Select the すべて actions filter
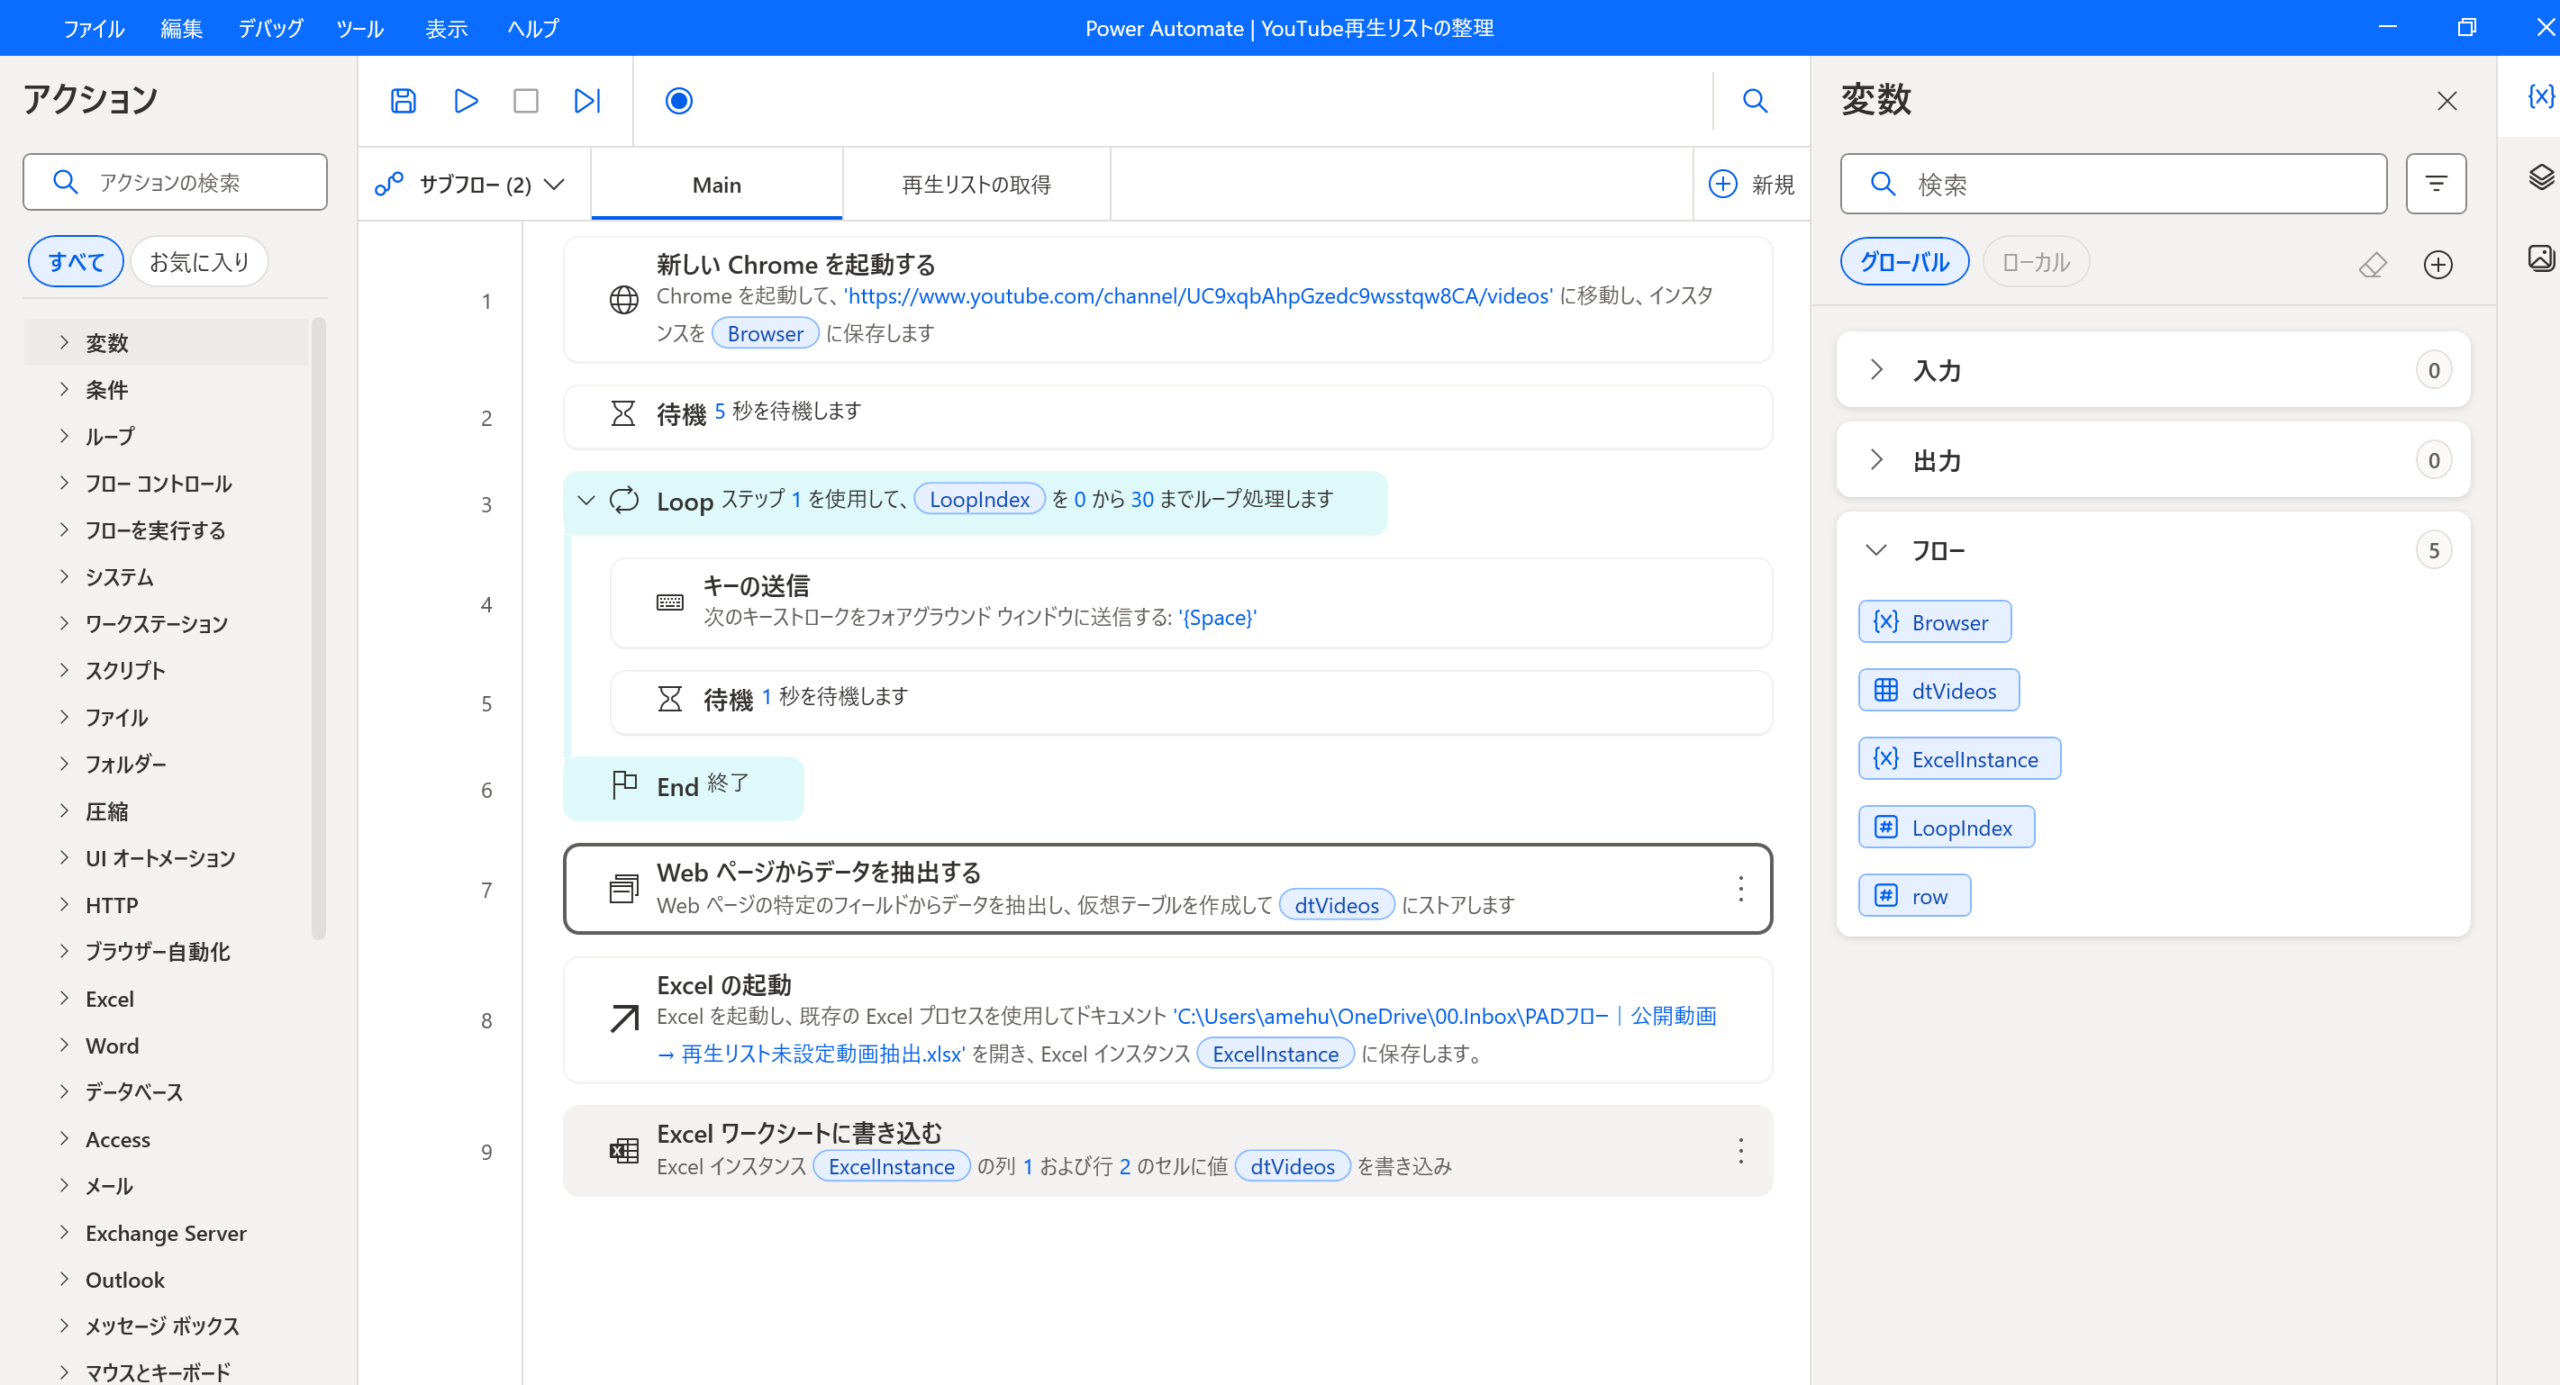This screenshot has width=2560, height=1385. click(x=76, y=262)
